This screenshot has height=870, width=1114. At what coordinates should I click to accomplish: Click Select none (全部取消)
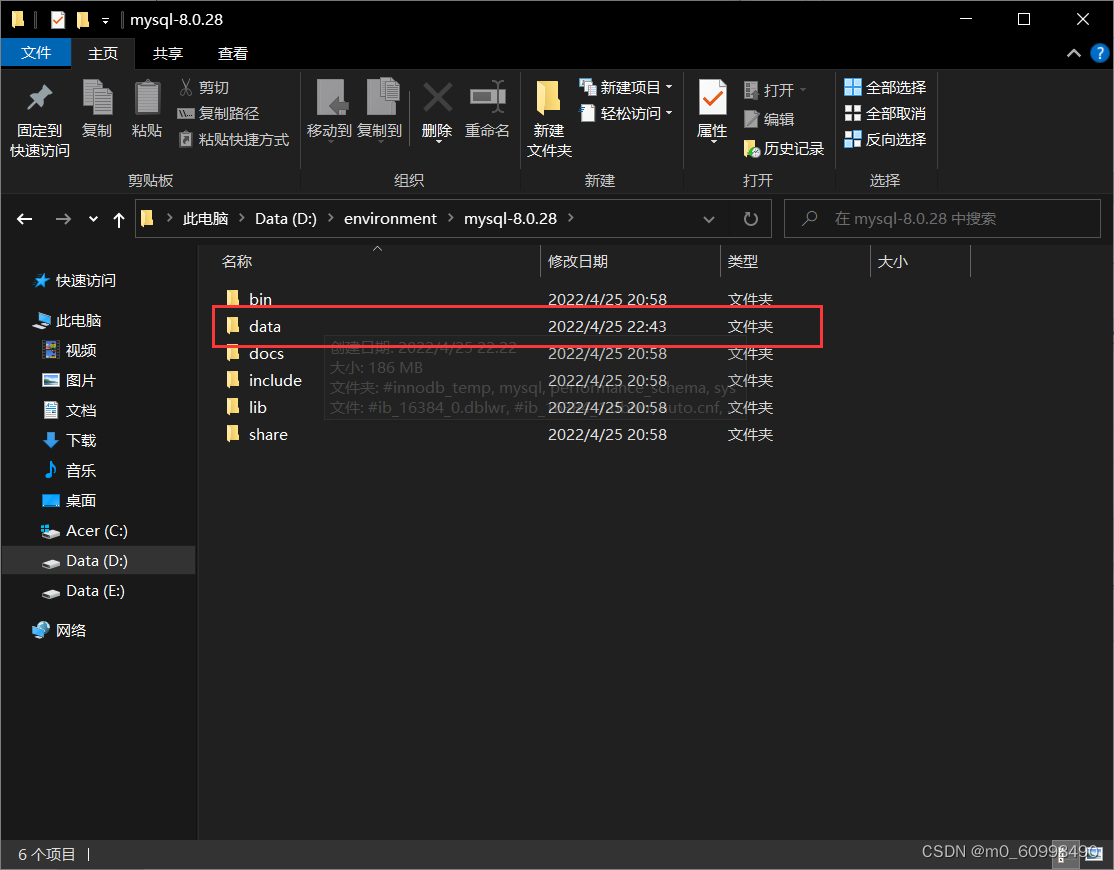click(x=885, y=114)
